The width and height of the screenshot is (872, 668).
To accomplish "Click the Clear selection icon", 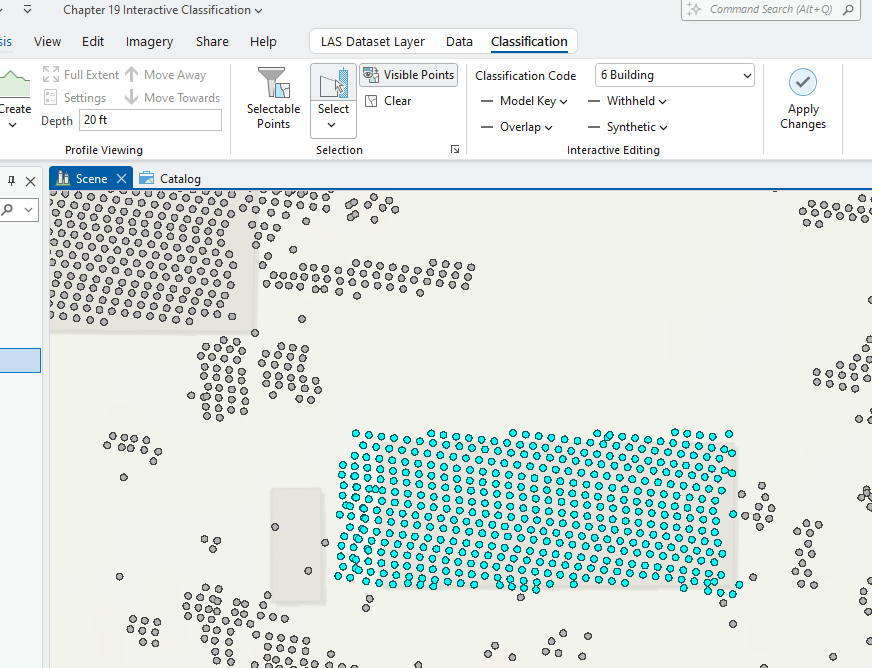I will (x=371, y=100).
